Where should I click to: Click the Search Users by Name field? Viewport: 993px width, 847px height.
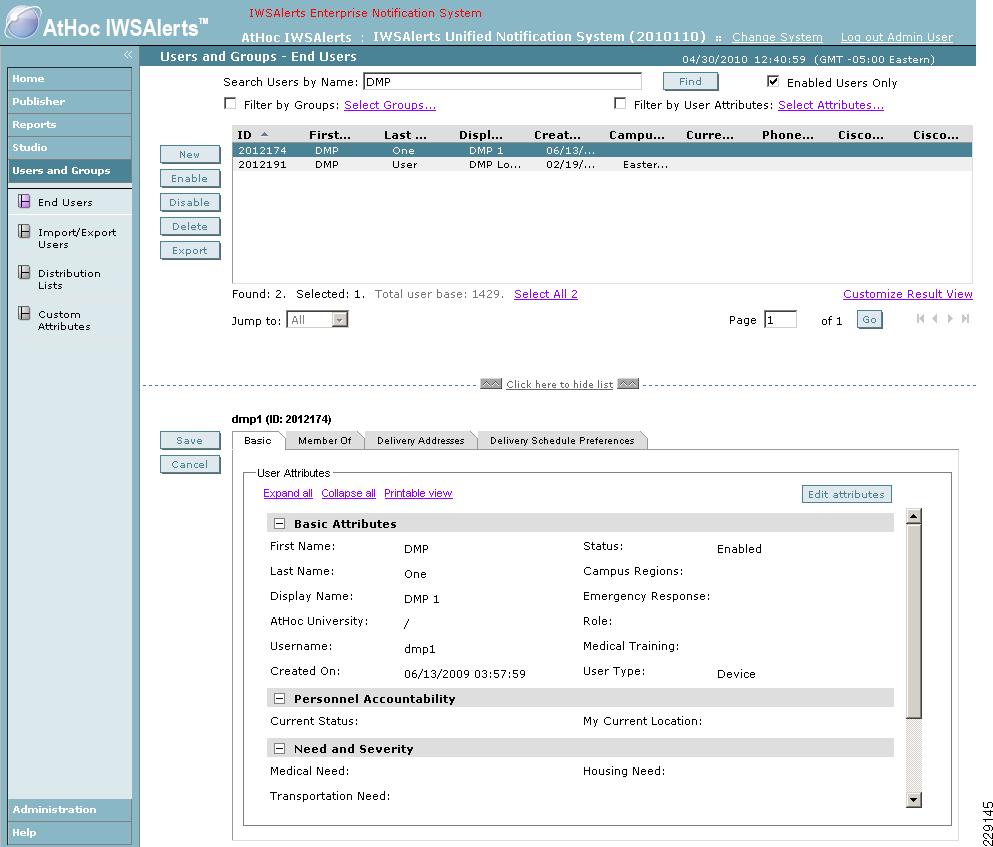pyautogui.click(x=502, y=82)
